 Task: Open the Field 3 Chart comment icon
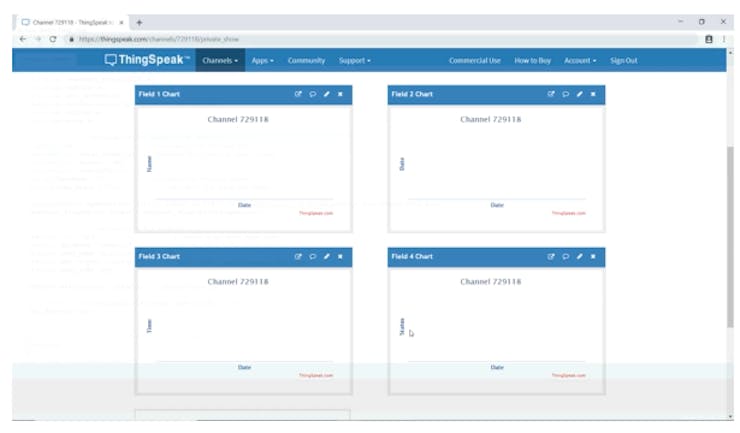point(312,256)
